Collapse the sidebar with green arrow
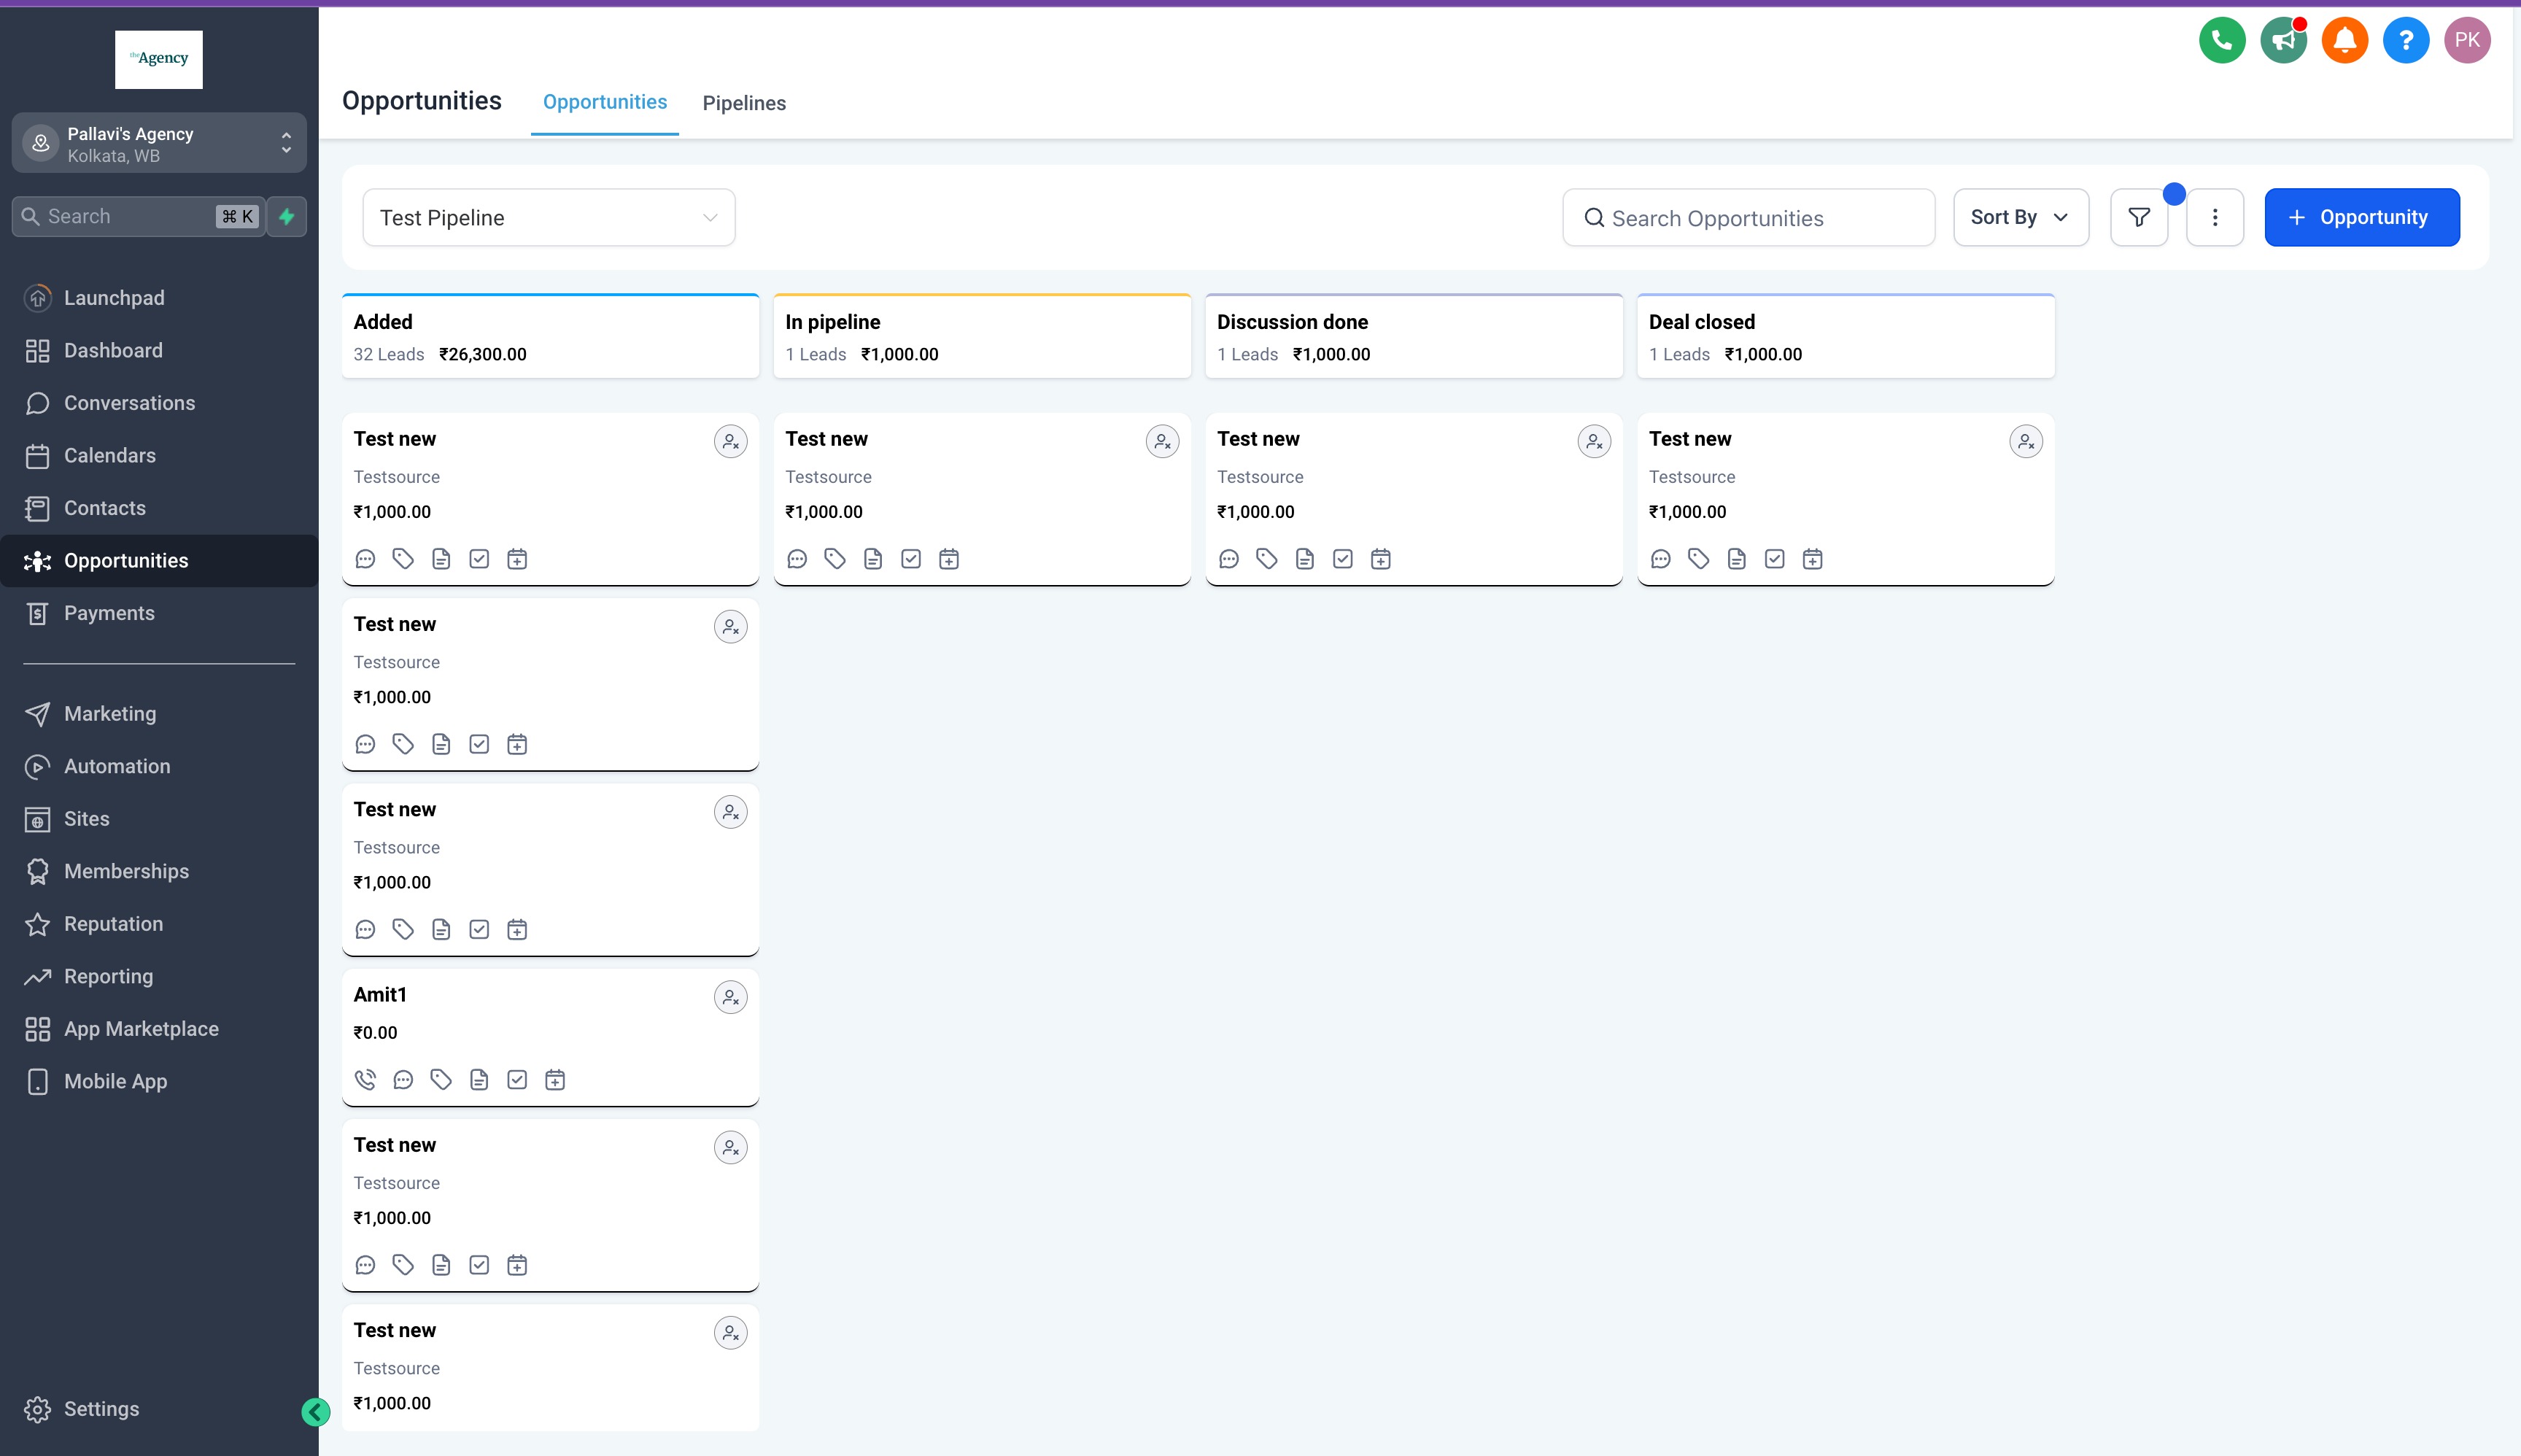 [x=315, y=1411]
